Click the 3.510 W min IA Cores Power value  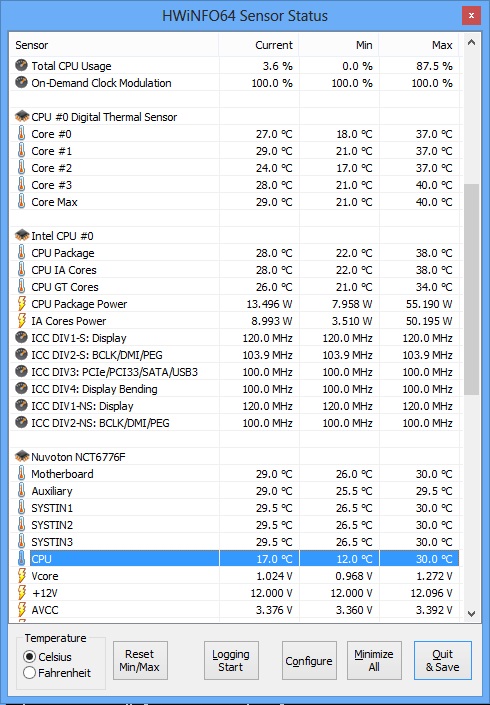[x=352, y=321]
